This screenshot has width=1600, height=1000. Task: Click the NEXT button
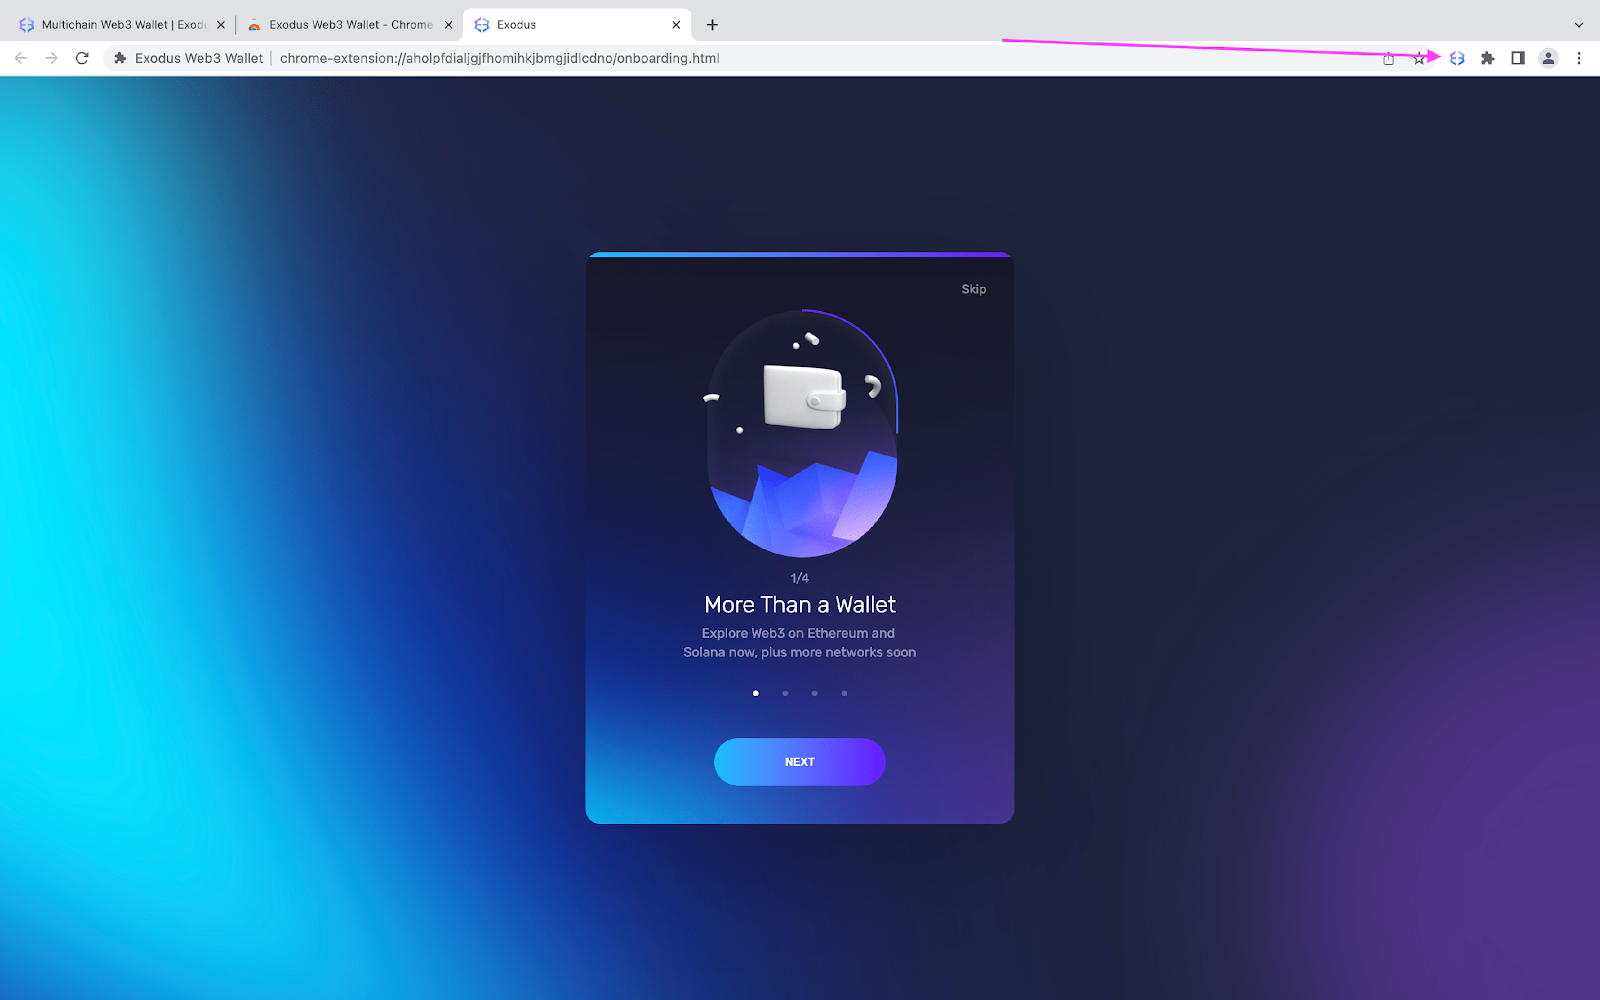click(800, 762)
